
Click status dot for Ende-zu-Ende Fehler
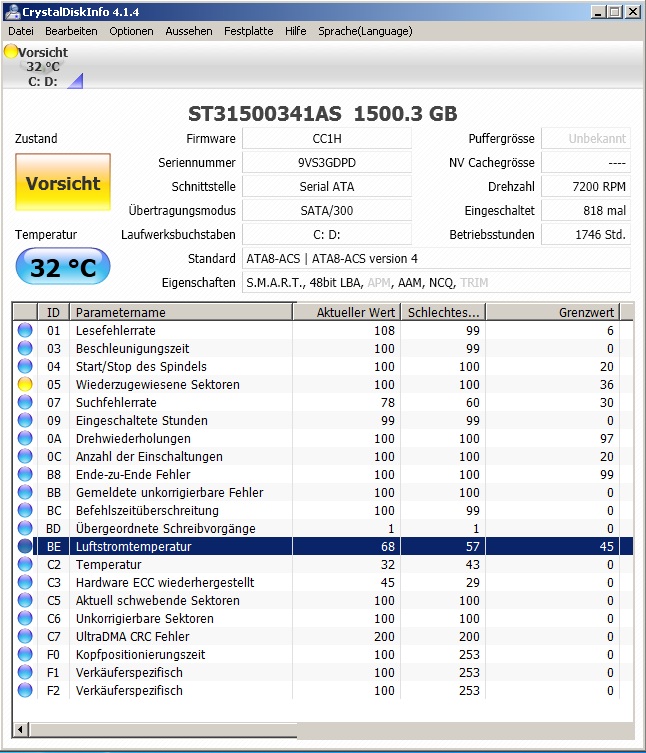(25, 474)
